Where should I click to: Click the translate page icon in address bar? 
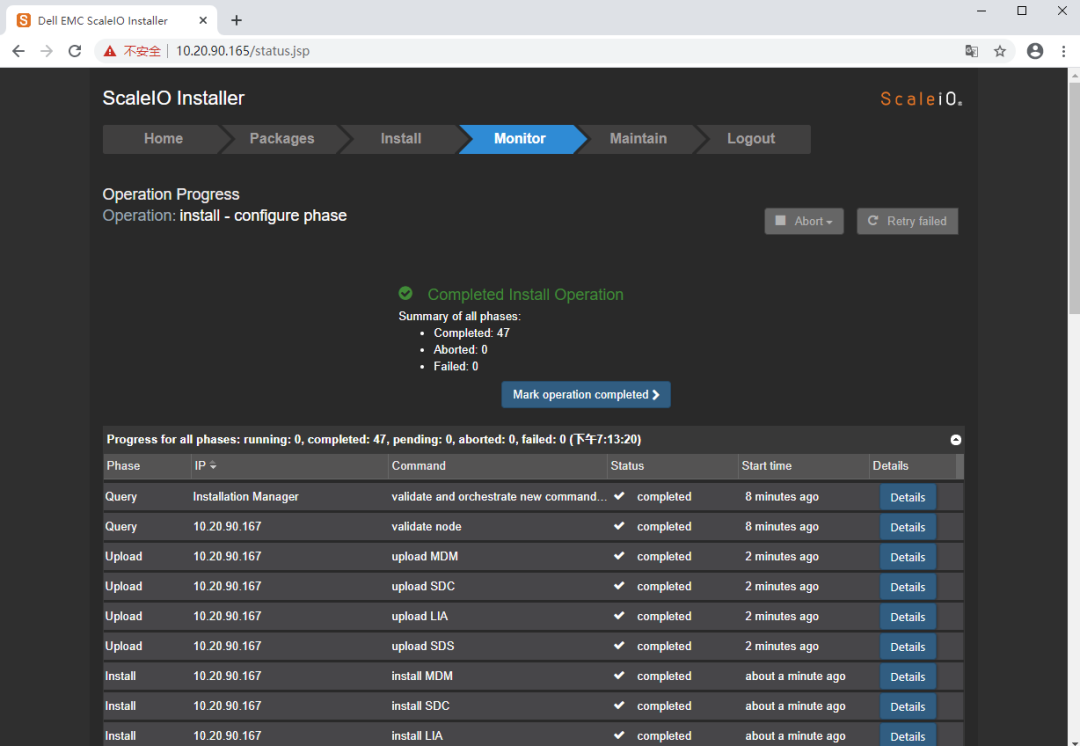pyautogui.click(x=971, y=51)
